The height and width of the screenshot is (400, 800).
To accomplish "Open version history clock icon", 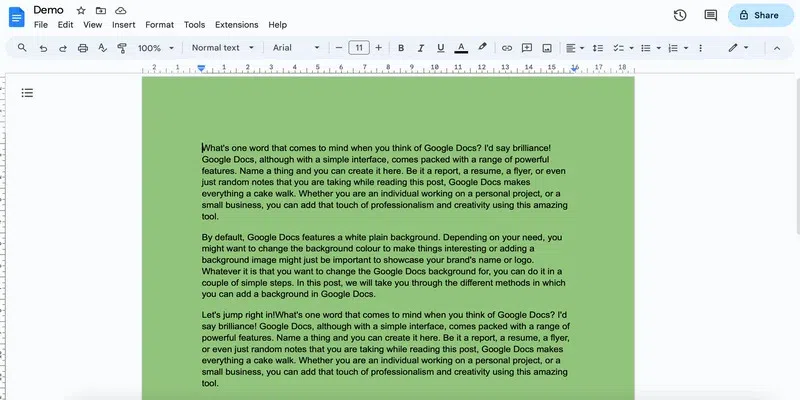I will tap(680, 15).
